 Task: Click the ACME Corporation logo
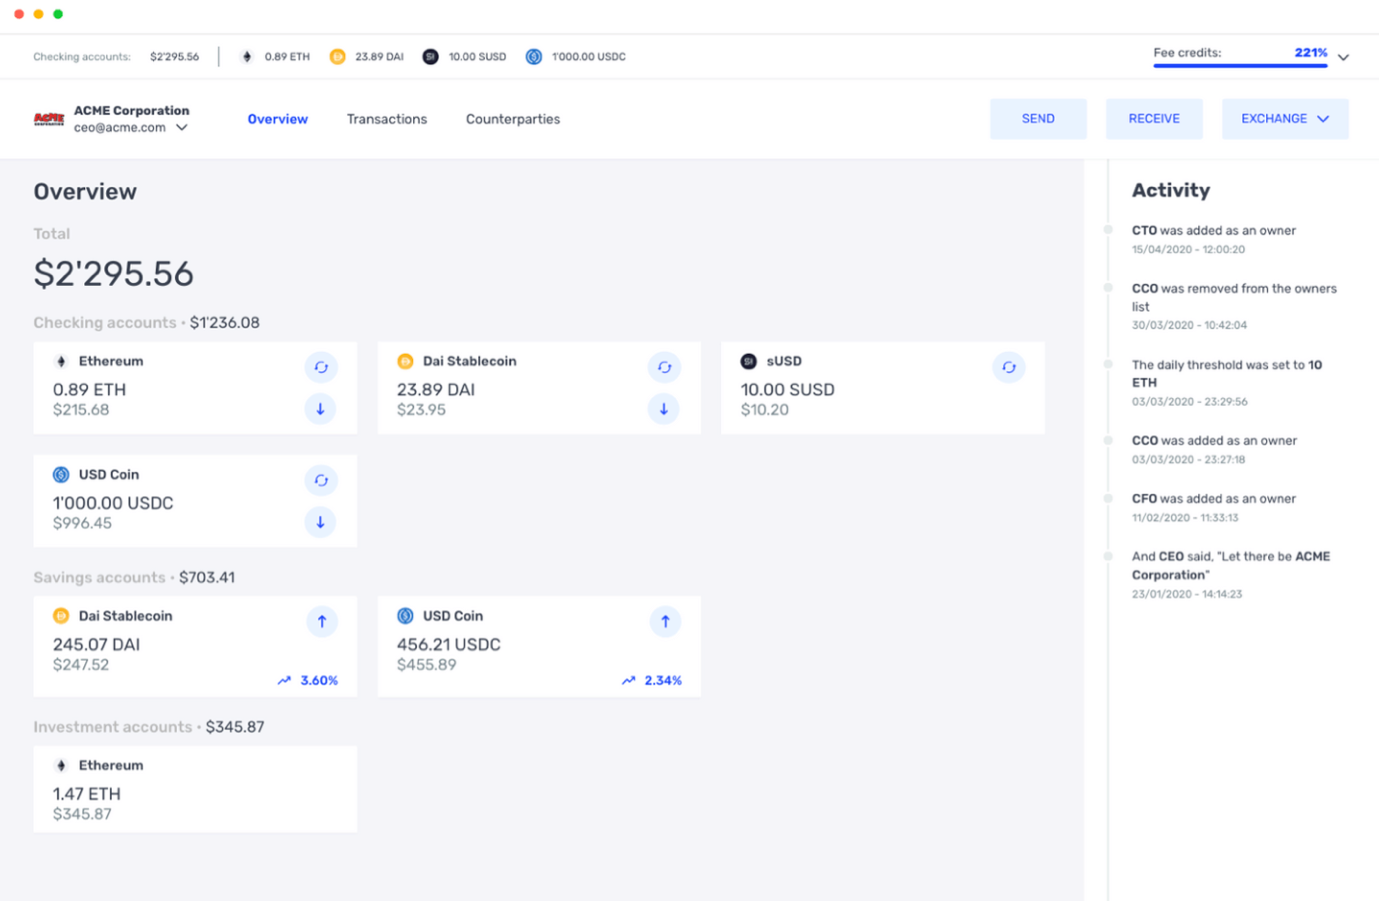(48, 119)
